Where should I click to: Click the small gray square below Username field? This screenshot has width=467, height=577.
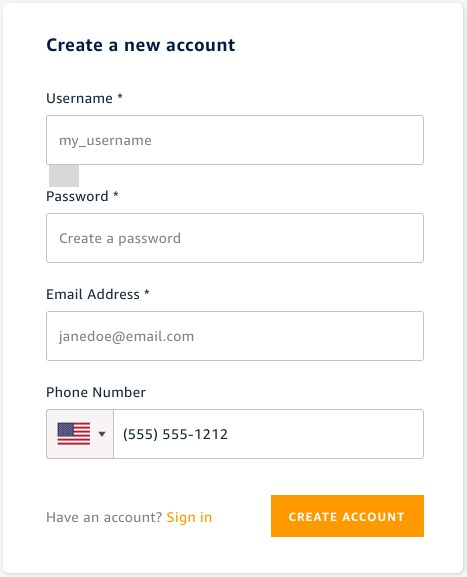click(x=64, y=176)
